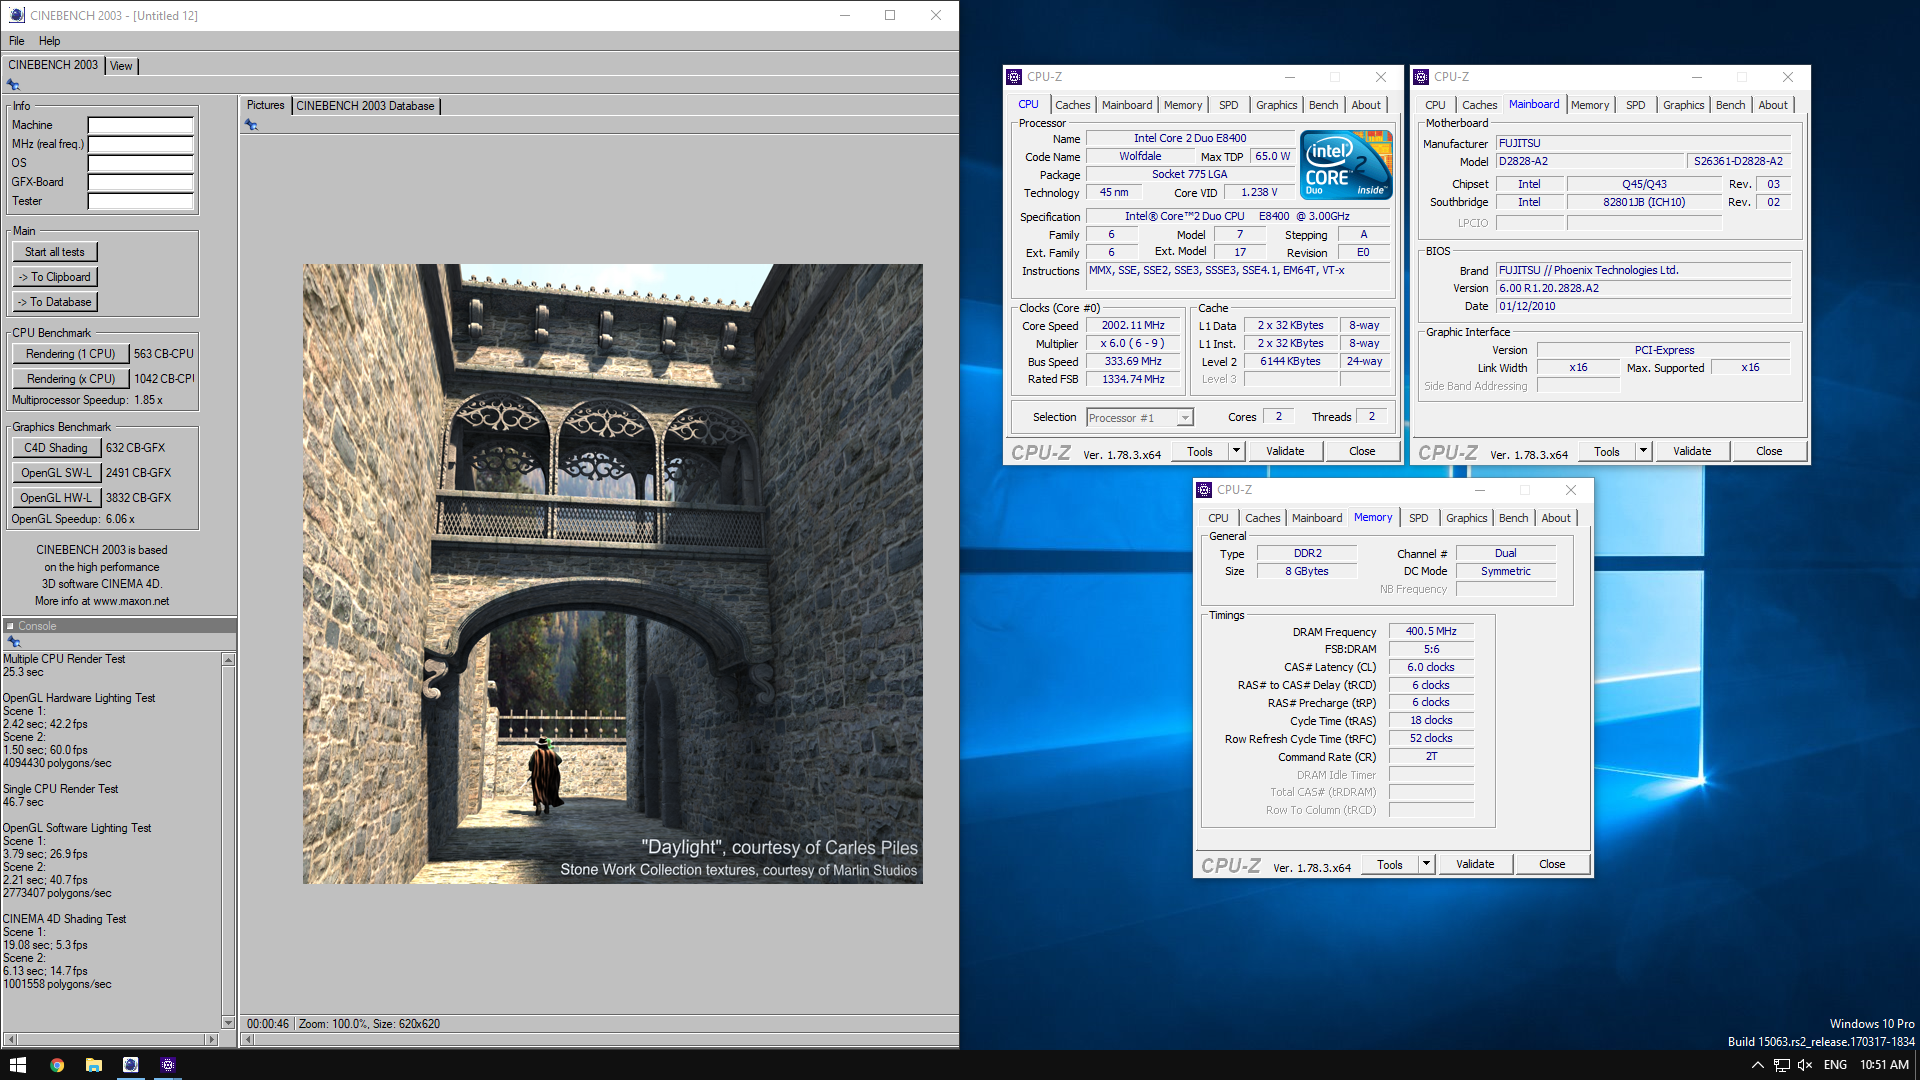The width and height of the screenshot is (1920, 1080).
Task: Open CINEBENCH 2003 Database tab
Action: coord(365,106)
